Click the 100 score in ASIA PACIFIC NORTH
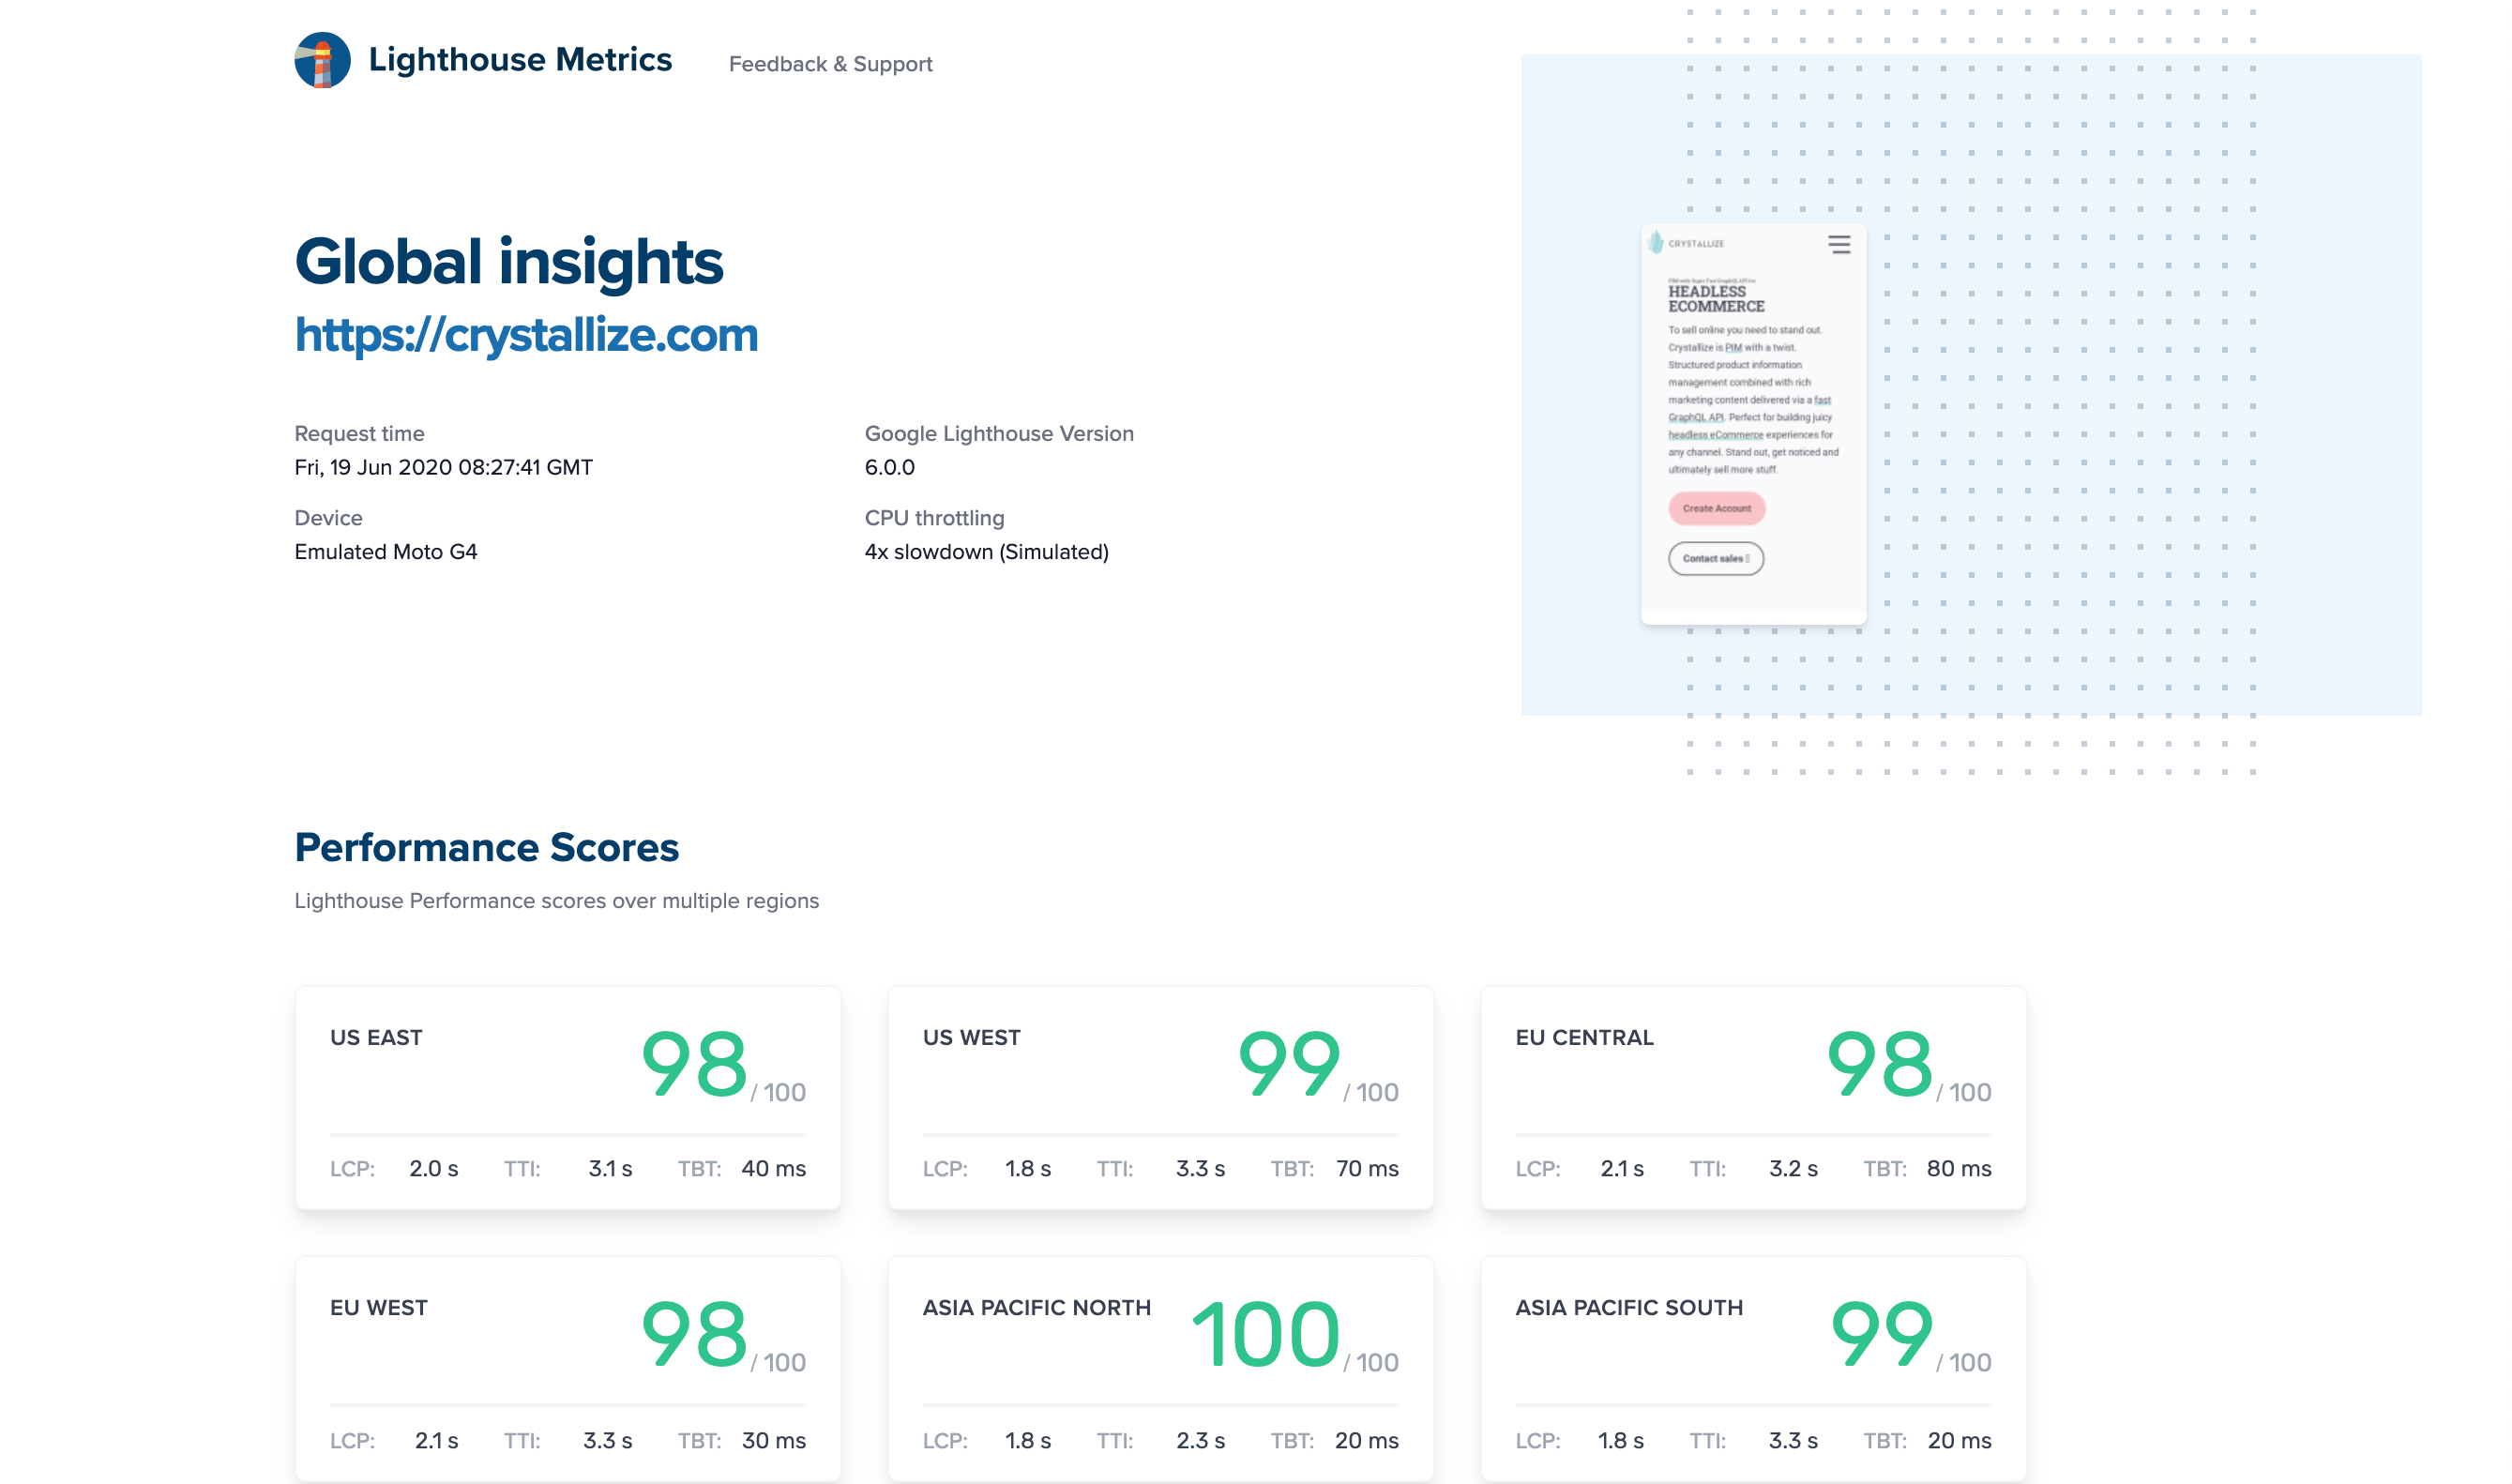This screenshot has height=1484, width=2512. pos(1265,1334)
